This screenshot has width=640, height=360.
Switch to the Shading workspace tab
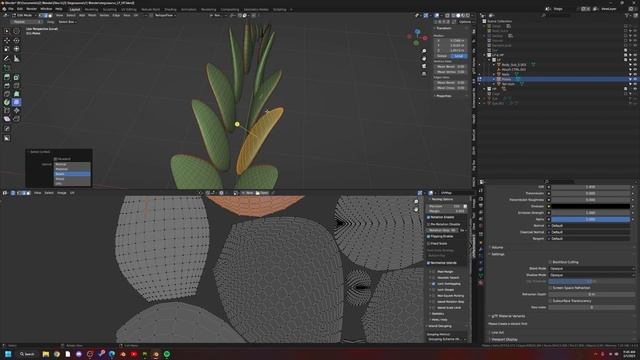pos(170,9)
